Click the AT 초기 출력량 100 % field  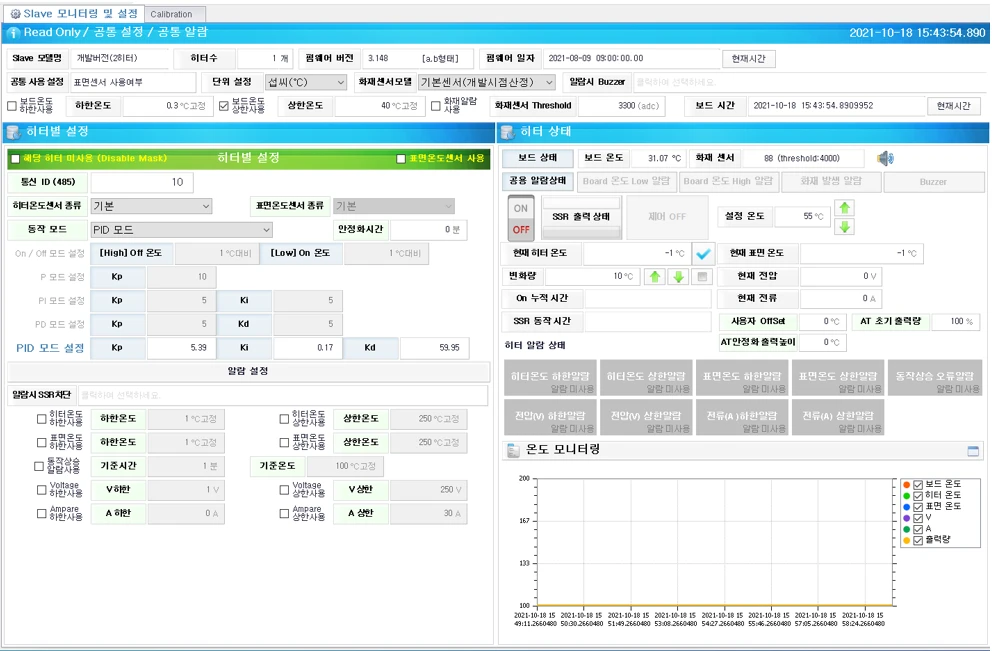tap(955, 321)
